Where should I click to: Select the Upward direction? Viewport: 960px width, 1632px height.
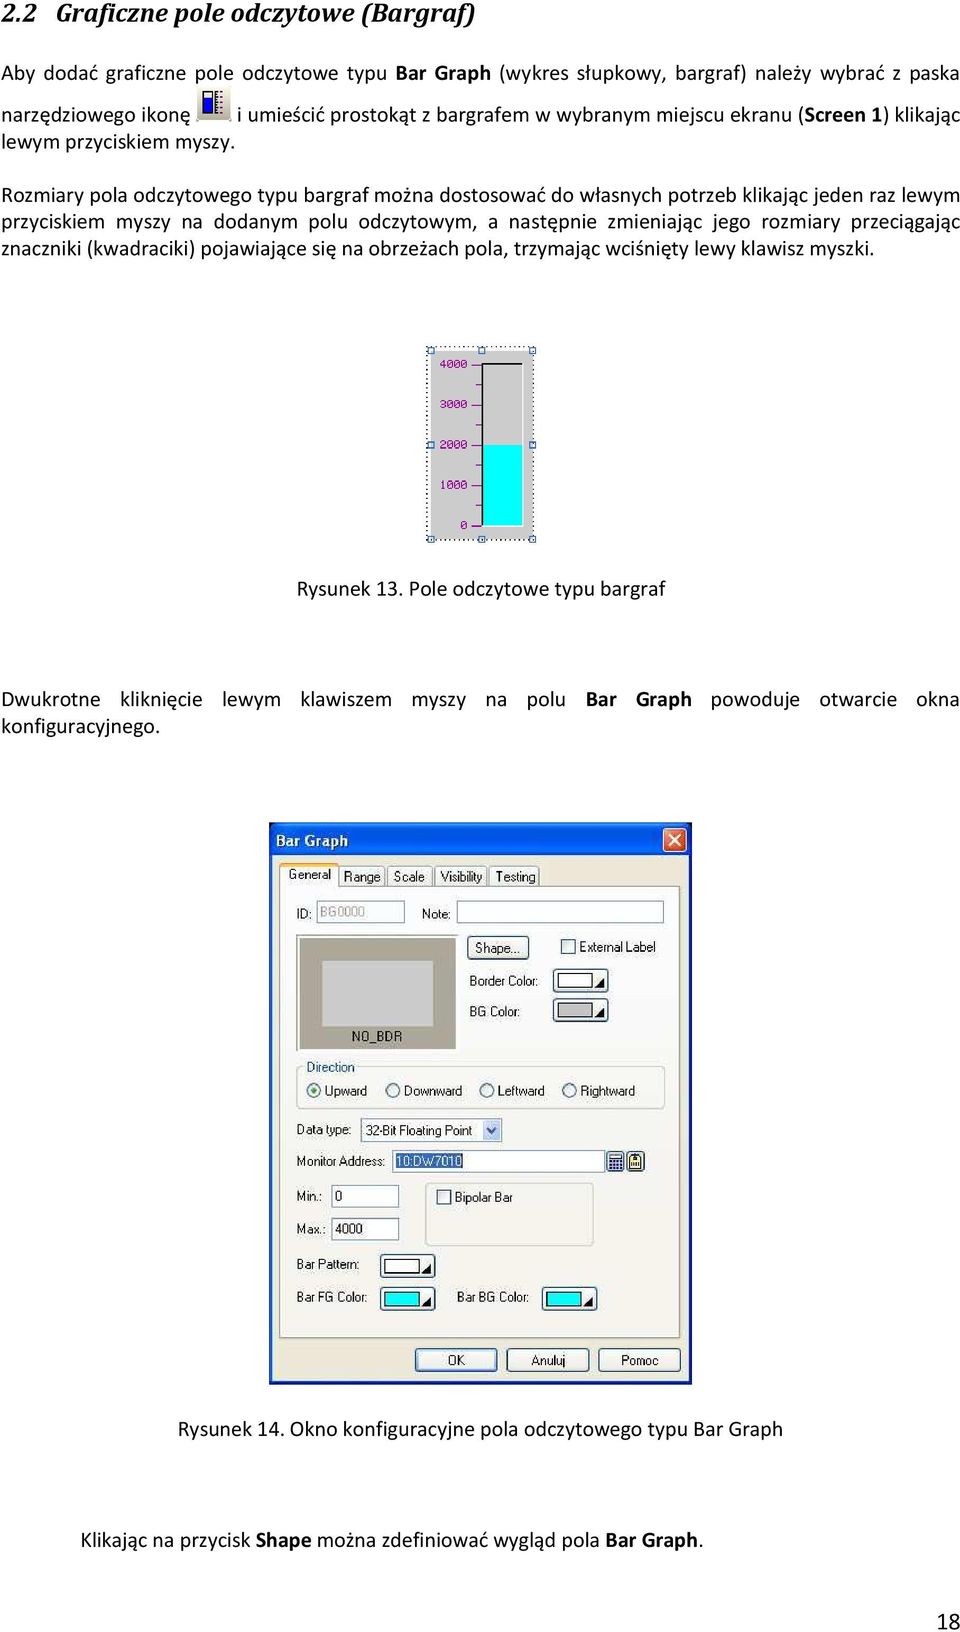(x=314, y=1091)
